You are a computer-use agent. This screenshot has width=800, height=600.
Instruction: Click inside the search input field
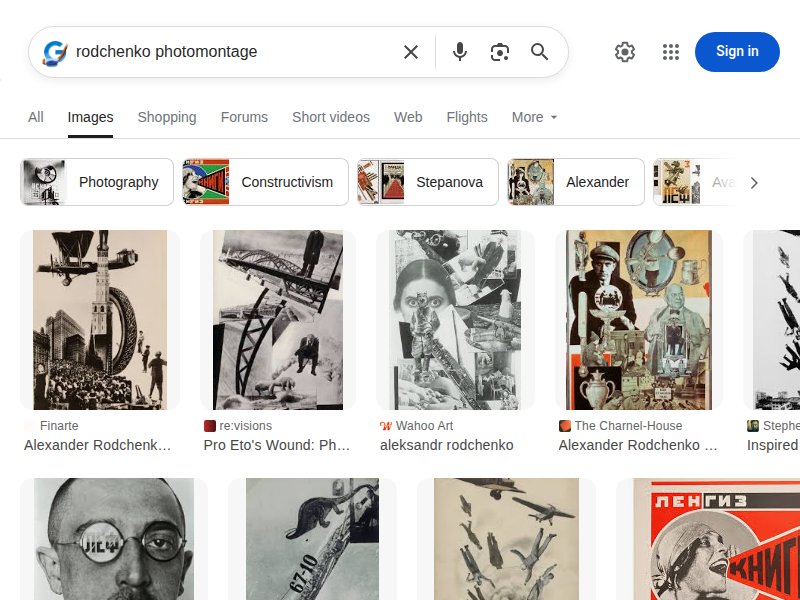[x=230, y=51]
